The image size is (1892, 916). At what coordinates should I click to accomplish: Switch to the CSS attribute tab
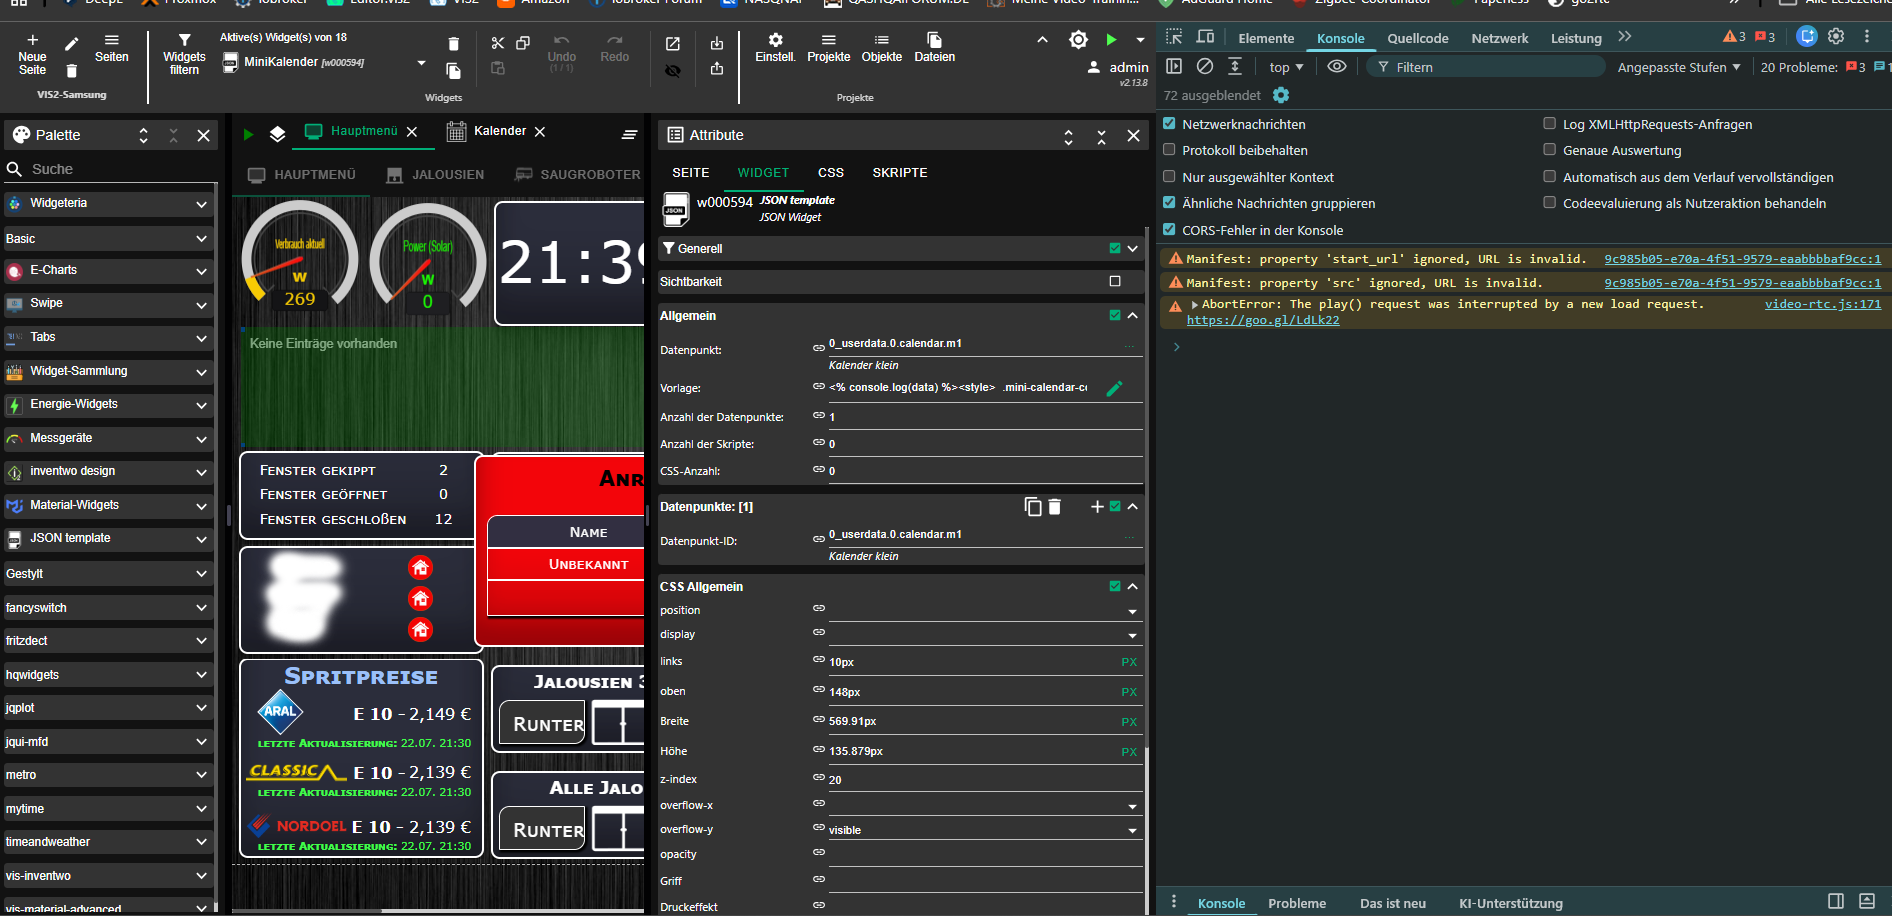point(830,172)
